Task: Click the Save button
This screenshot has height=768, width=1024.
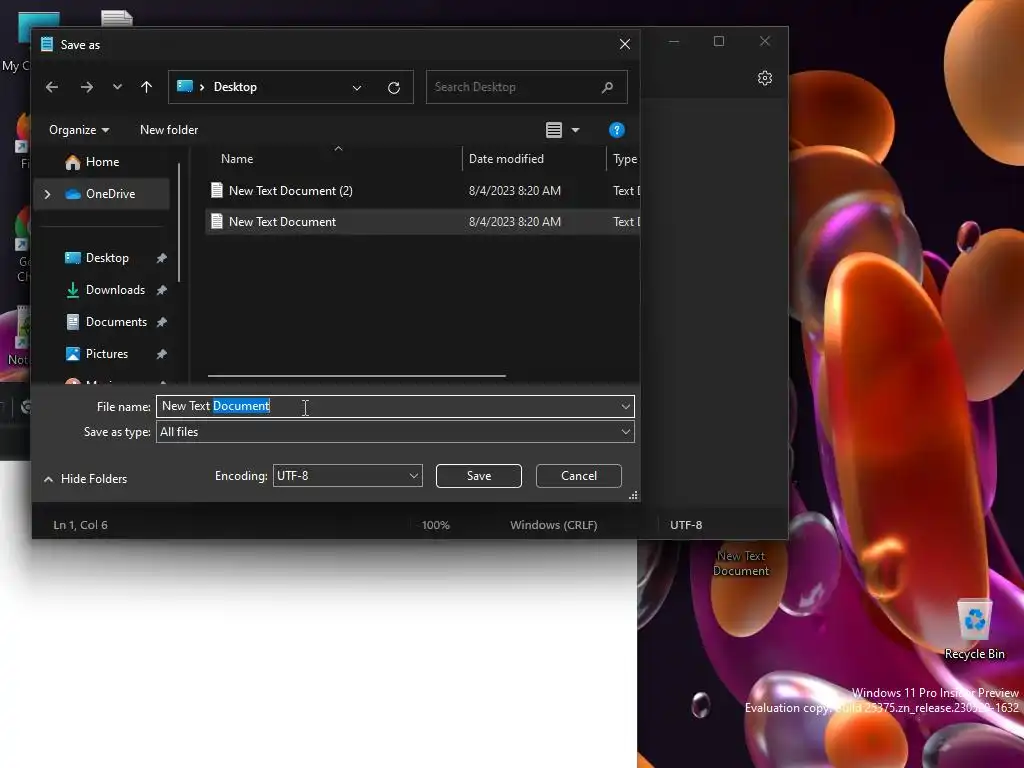Action: point(479,475)
